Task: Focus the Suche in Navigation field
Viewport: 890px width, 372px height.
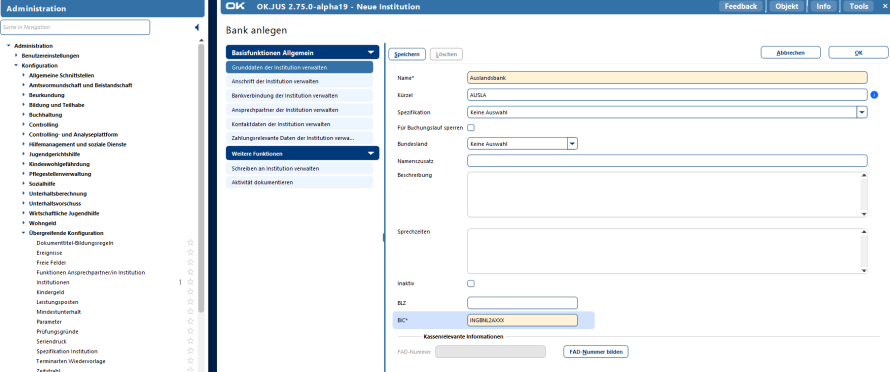Action: click(x=75, y=27)
